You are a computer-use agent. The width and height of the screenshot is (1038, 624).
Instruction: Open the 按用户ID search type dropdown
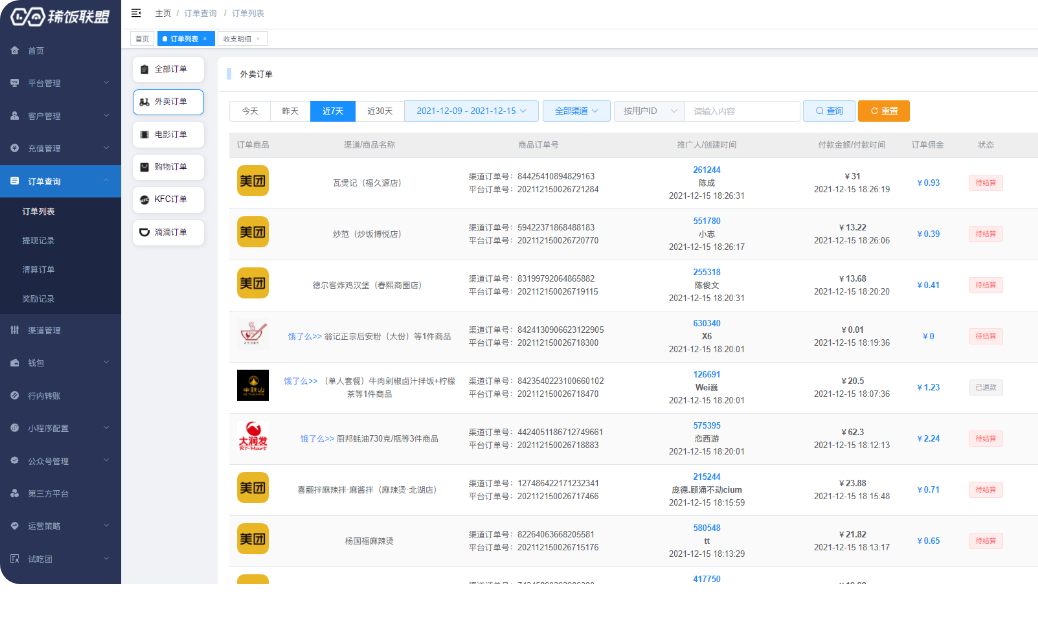pos(648,111)
